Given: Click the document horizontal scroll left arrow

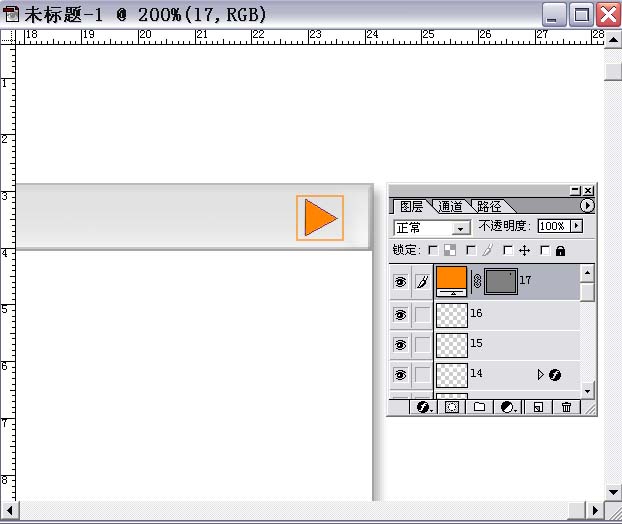Looking at the screenshot, I should pos(10,510).
